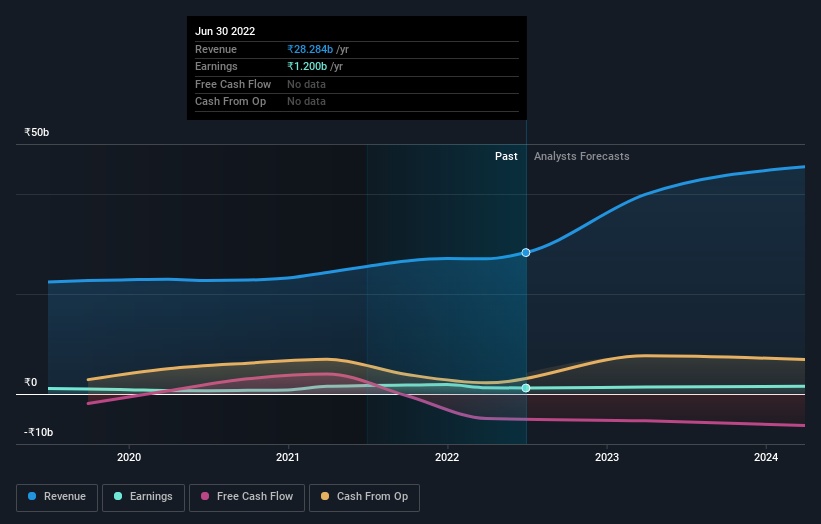
Task: Click the 2022 x-axis label
Action: click(x=447, y=457)
